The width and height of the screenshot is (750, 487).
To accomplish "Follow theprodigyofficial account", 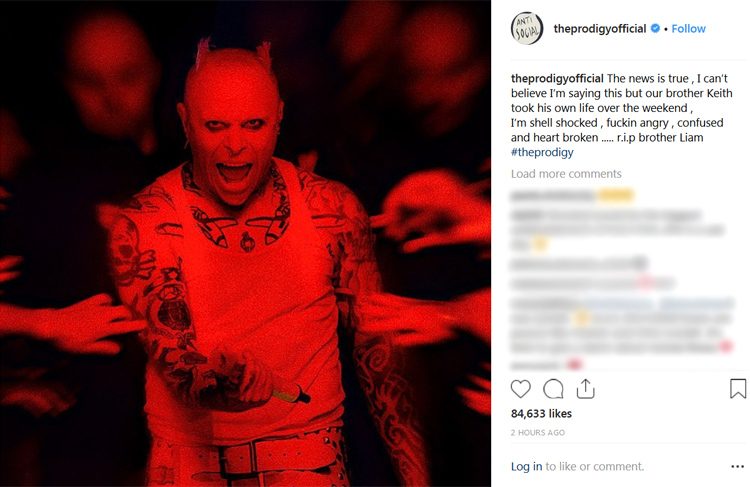I will point(688,29).
